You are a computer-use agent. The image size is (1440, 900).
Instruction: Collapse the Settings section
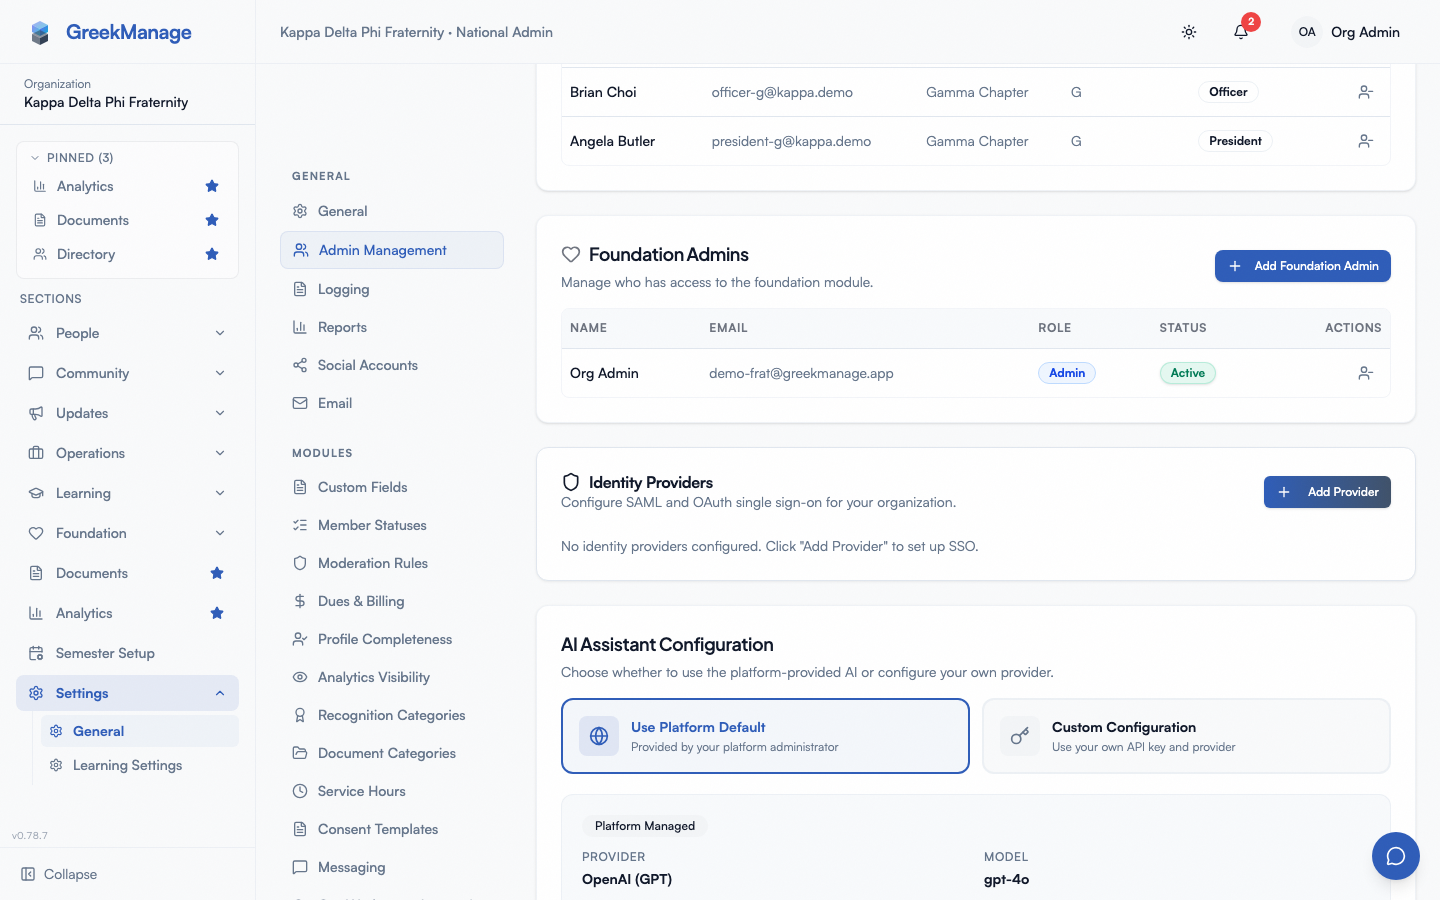[x=127, y=693]
